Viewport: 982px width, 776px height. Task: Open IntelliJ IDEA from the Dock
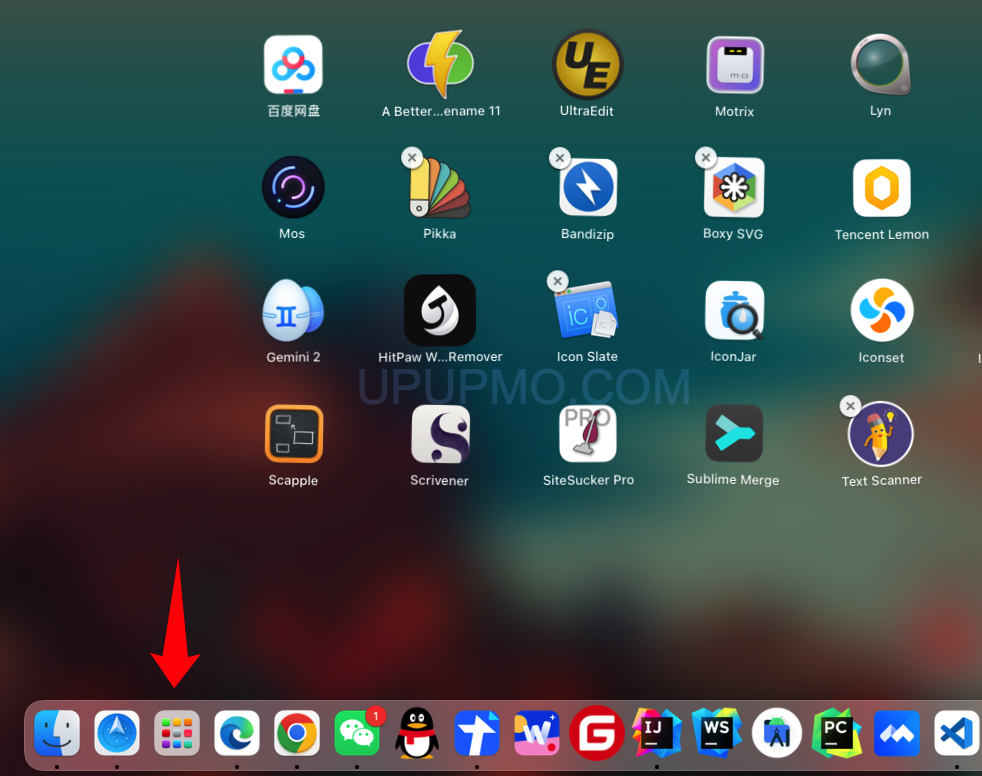[x=656, y=733]
